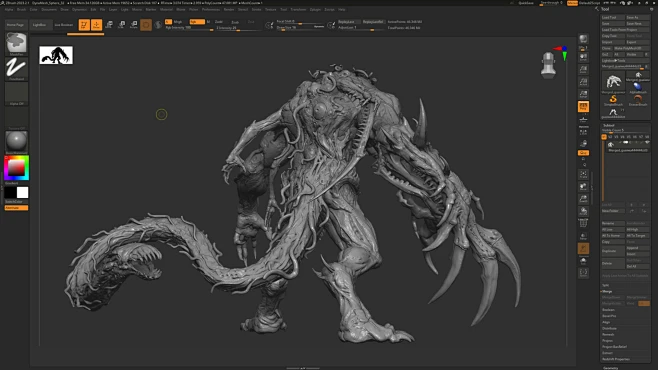Adjust the Rgb Intensity slider
This screenshot has width=658, height=370.
pos(189,28)
